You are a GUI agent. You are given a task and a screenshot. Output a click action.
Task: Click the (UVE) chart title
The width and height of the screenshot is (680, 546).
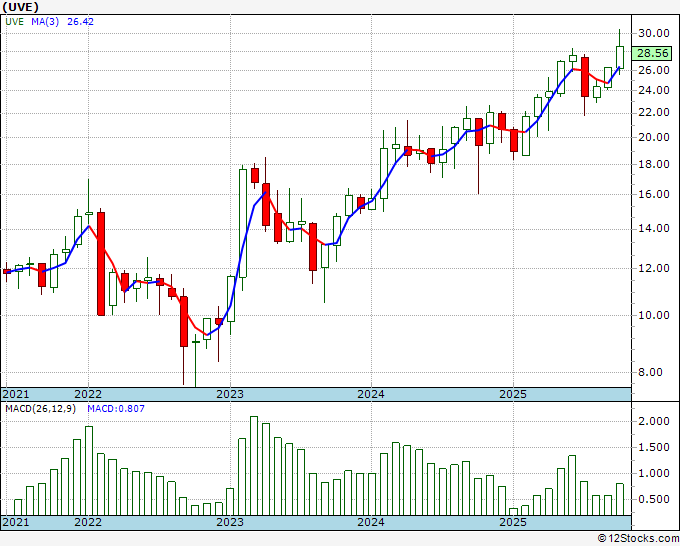(x=20, y=7)
